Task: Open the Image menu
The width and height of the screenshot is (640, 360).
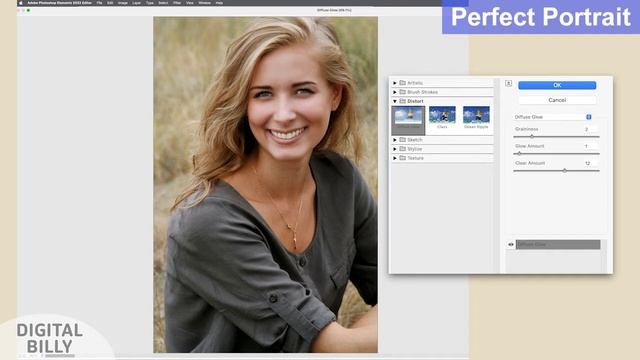Action: click(122, 3)
